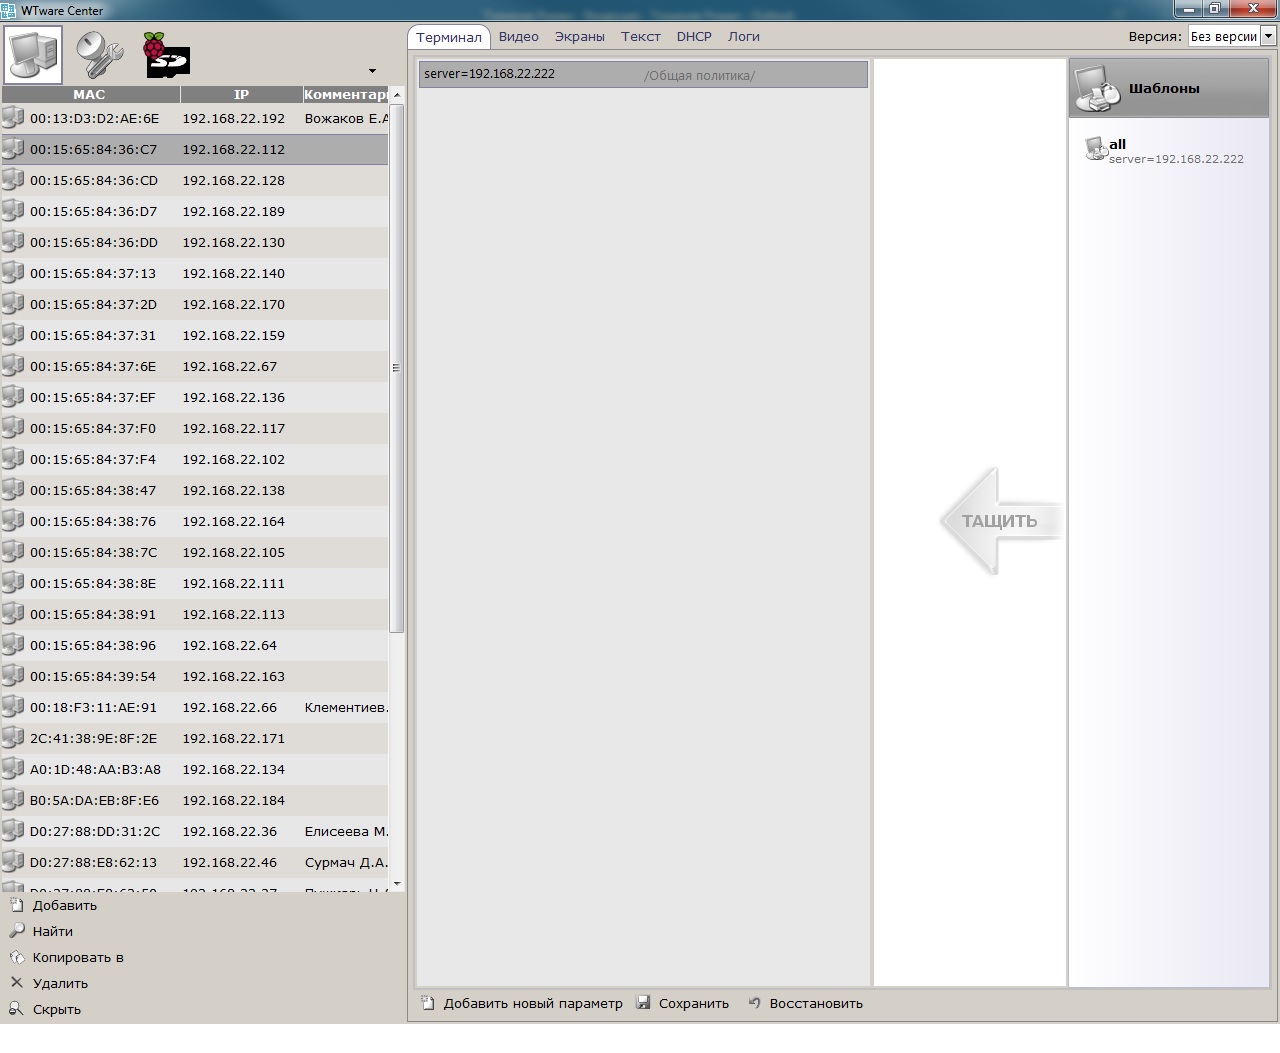Viewport: 1280px width, 1053px height.
Task: Click the Шаблоны templates header icon
Action: point(1097,89)
